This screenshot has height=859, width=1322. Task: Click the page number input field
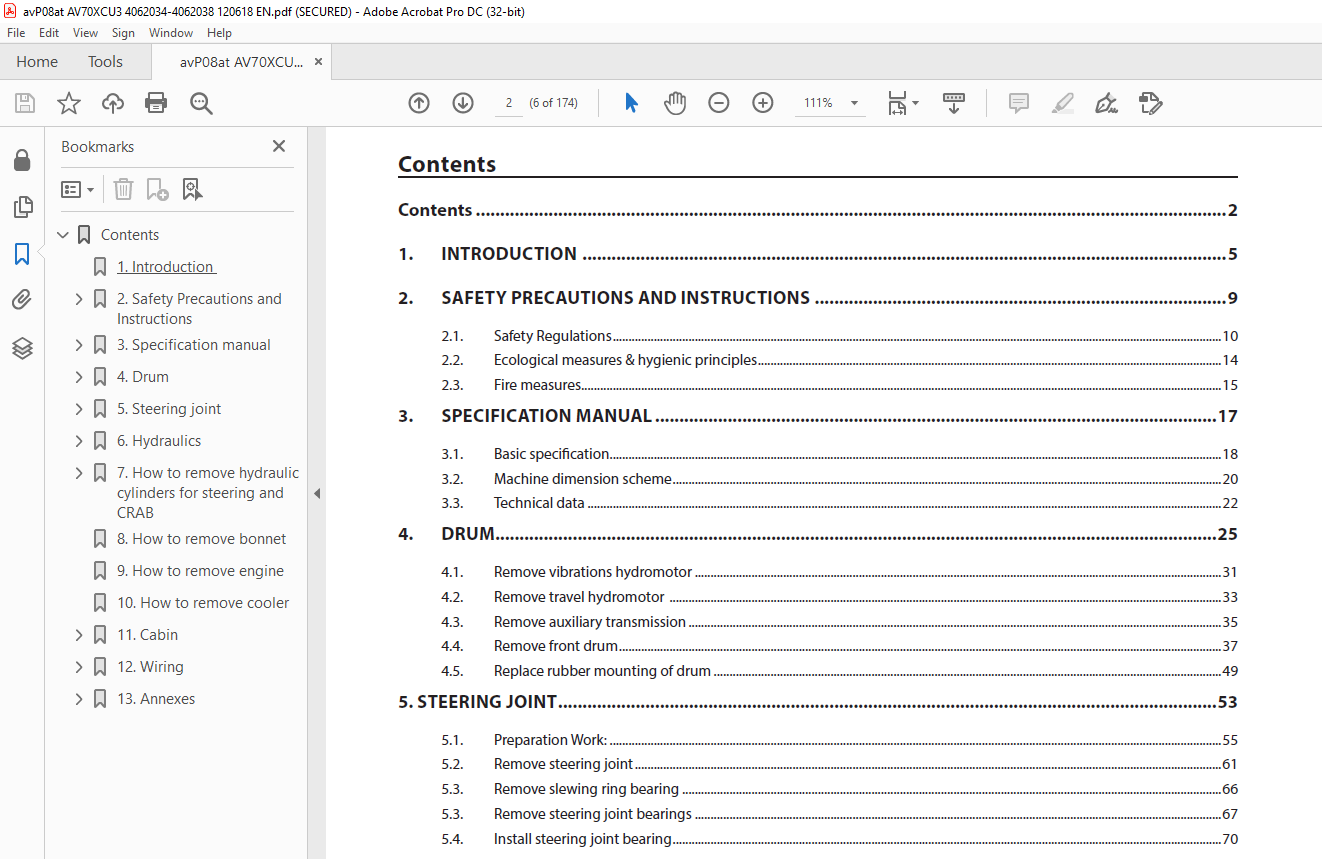tap(509, 103)
